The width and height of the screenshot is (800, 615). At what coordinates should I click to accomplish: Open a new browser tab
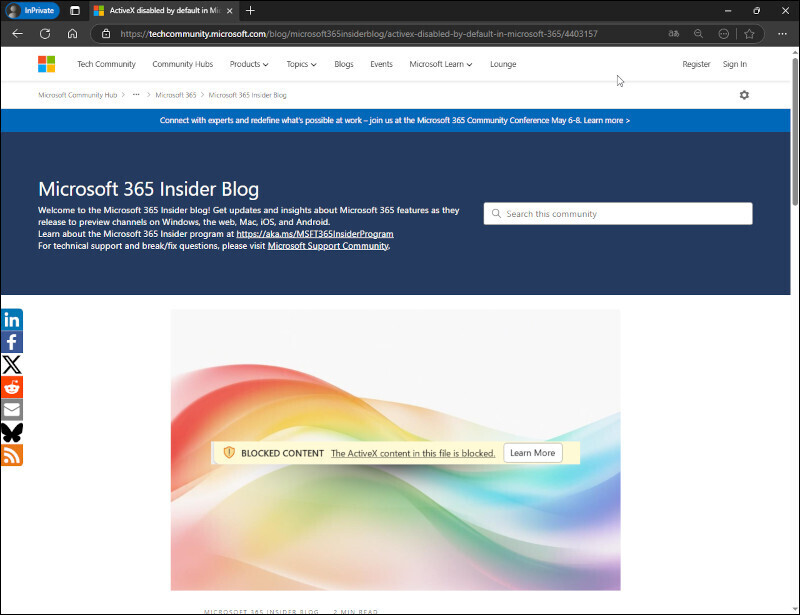point(250,11)
